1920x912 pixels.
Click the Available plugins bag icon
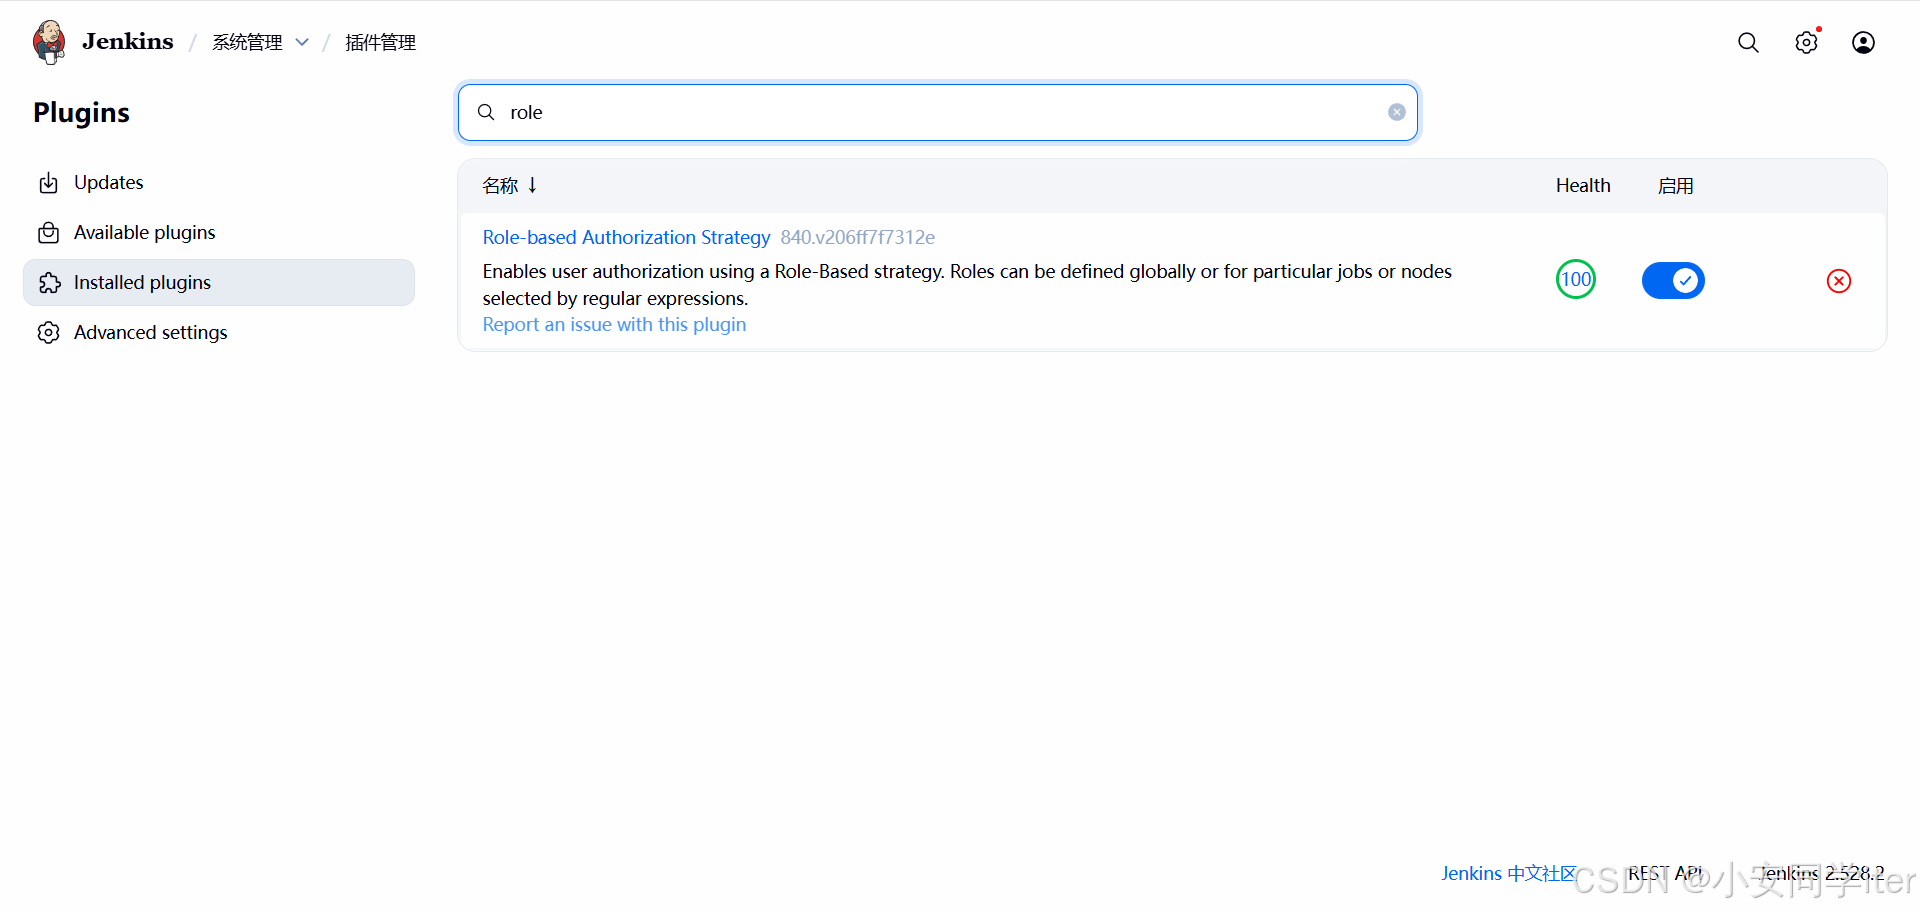pyautogui.click(x=48, y=233)
